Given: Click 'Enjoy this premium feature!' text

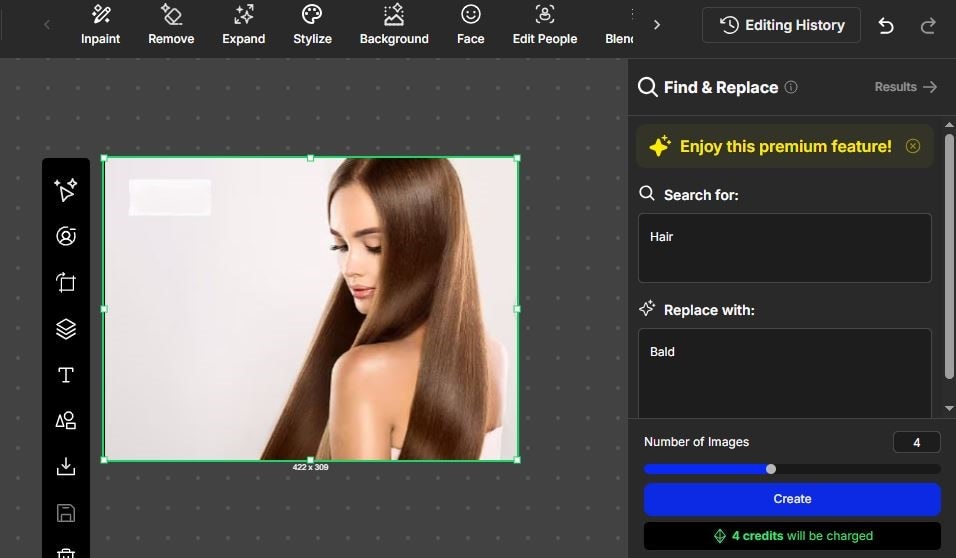Looking at the screenshot, I should tap(785, 146).
